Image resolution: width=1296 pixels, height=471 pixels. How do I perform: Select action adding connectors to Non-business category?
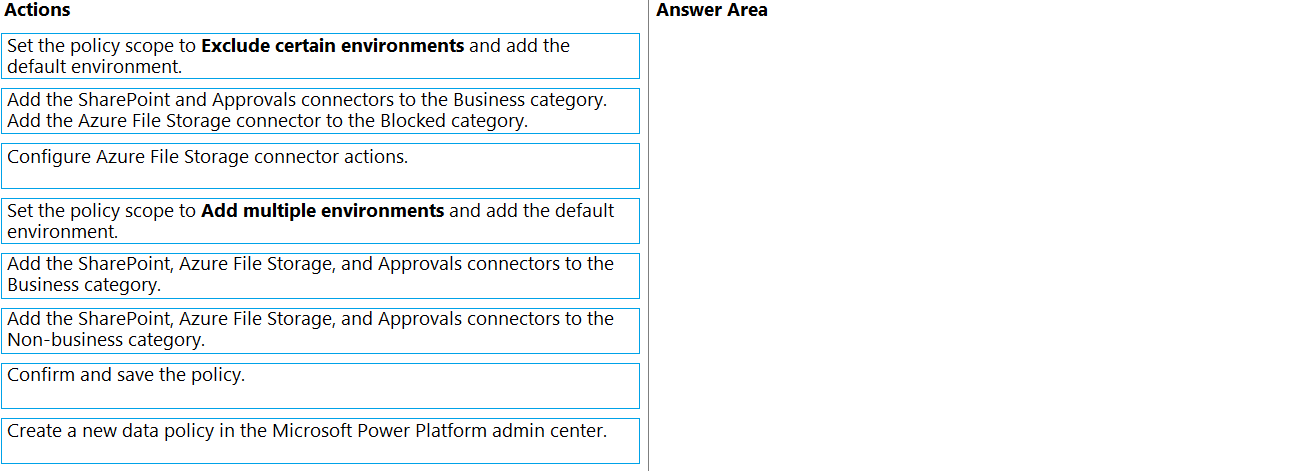(320, 331)
